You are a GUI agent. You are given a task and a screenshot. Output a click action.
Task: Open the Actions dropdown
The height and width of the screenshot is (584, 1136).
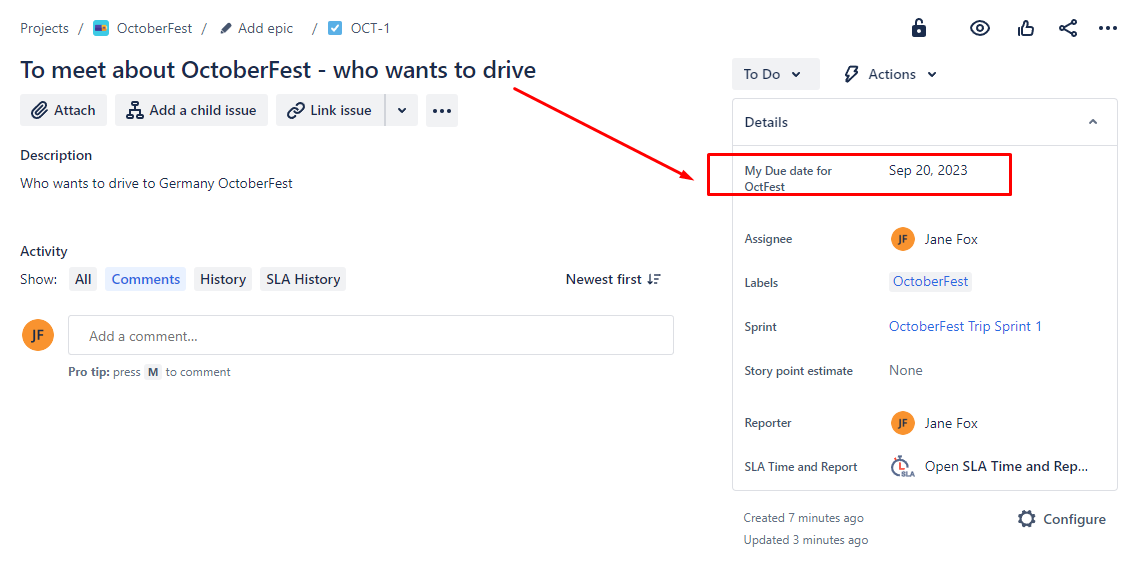[890, 74]
